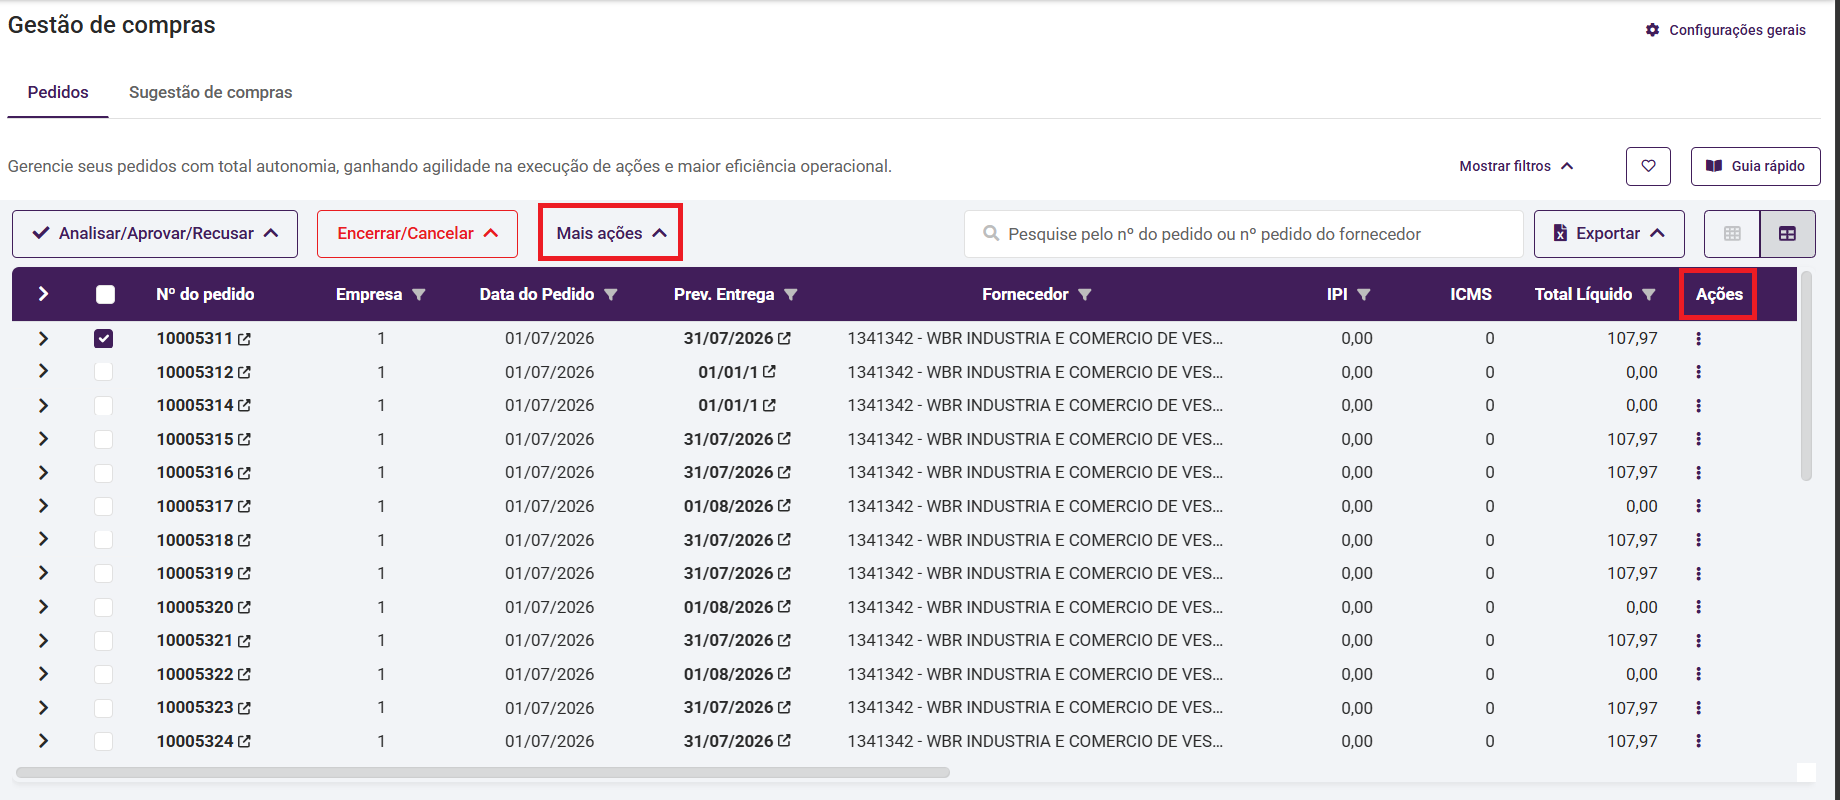Open order number 10005321 link
Image resolution: width=1840 pixels, height=800 pixels.
(x=195, y=640)
